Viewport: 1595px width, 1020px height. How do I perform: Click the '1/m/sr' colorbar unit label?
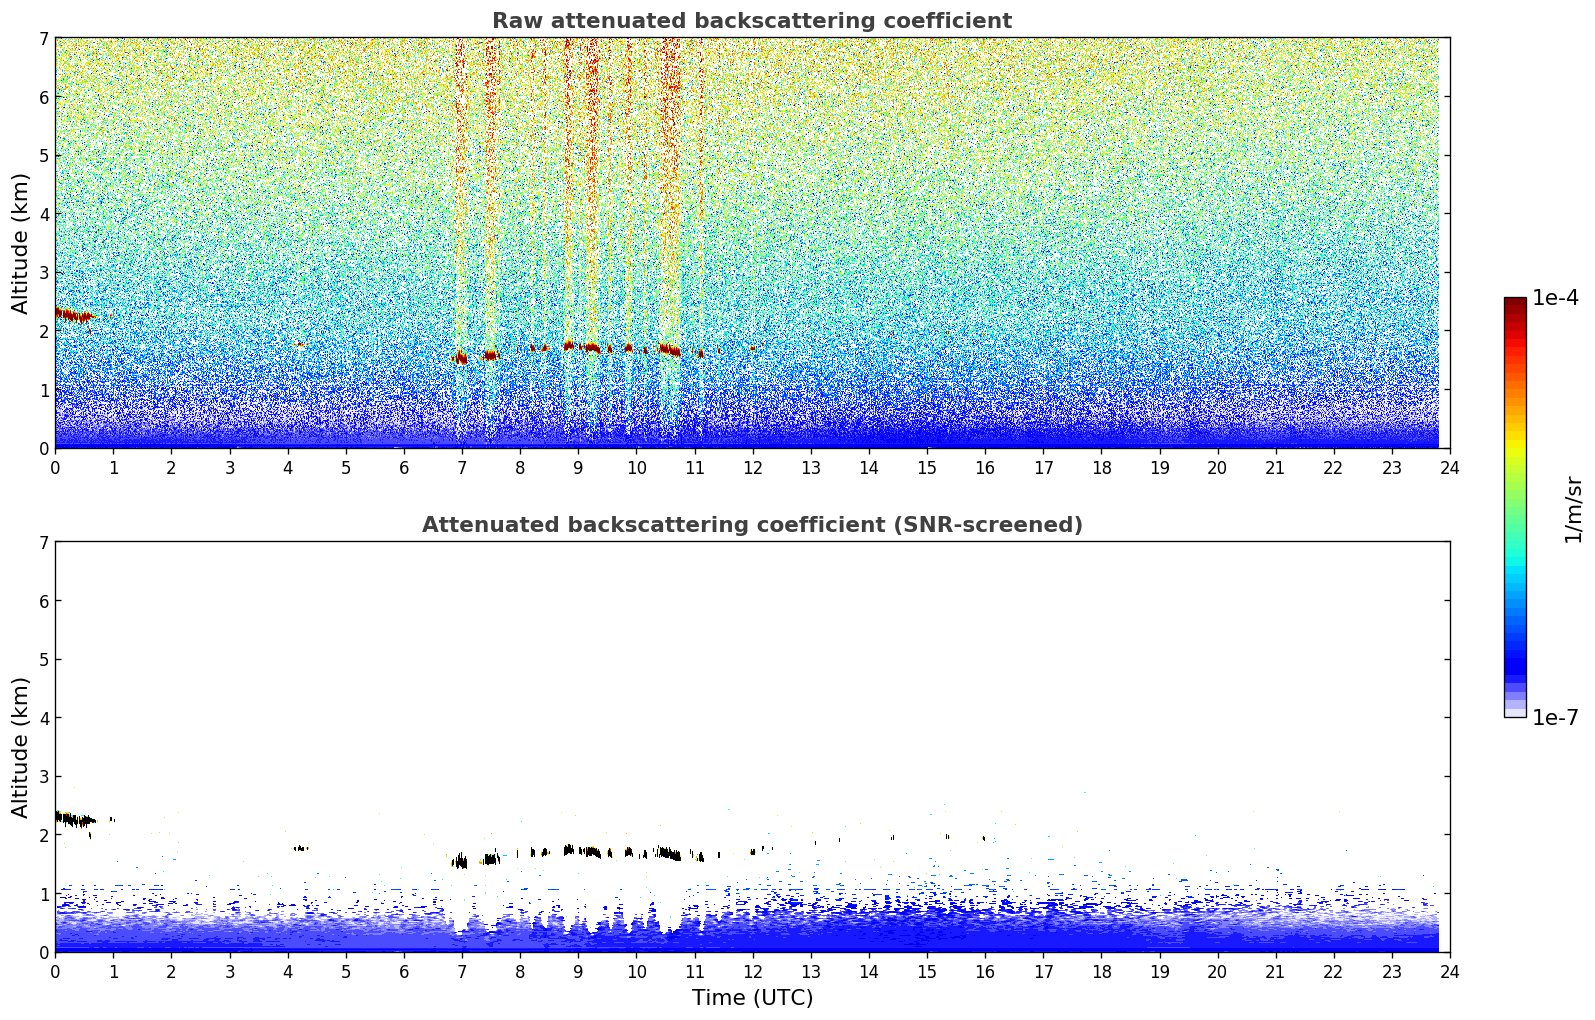[x=1574, y=509]
